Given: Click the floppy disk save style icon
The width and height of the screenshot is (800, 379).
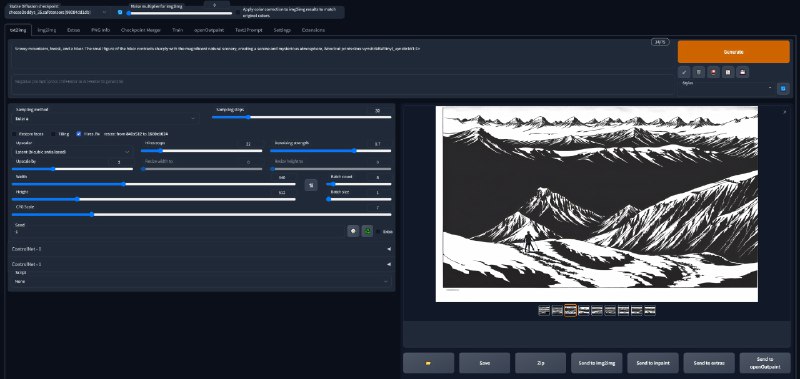Looking at the screenshot, I should [x=743, y=72].
